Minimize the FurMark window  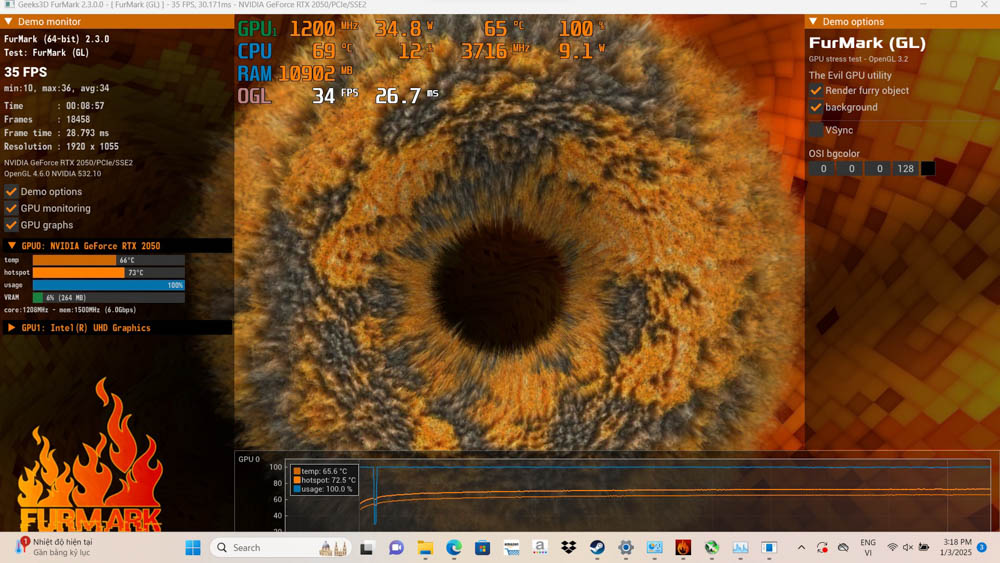pyautogui.click(x=923, y=4)
